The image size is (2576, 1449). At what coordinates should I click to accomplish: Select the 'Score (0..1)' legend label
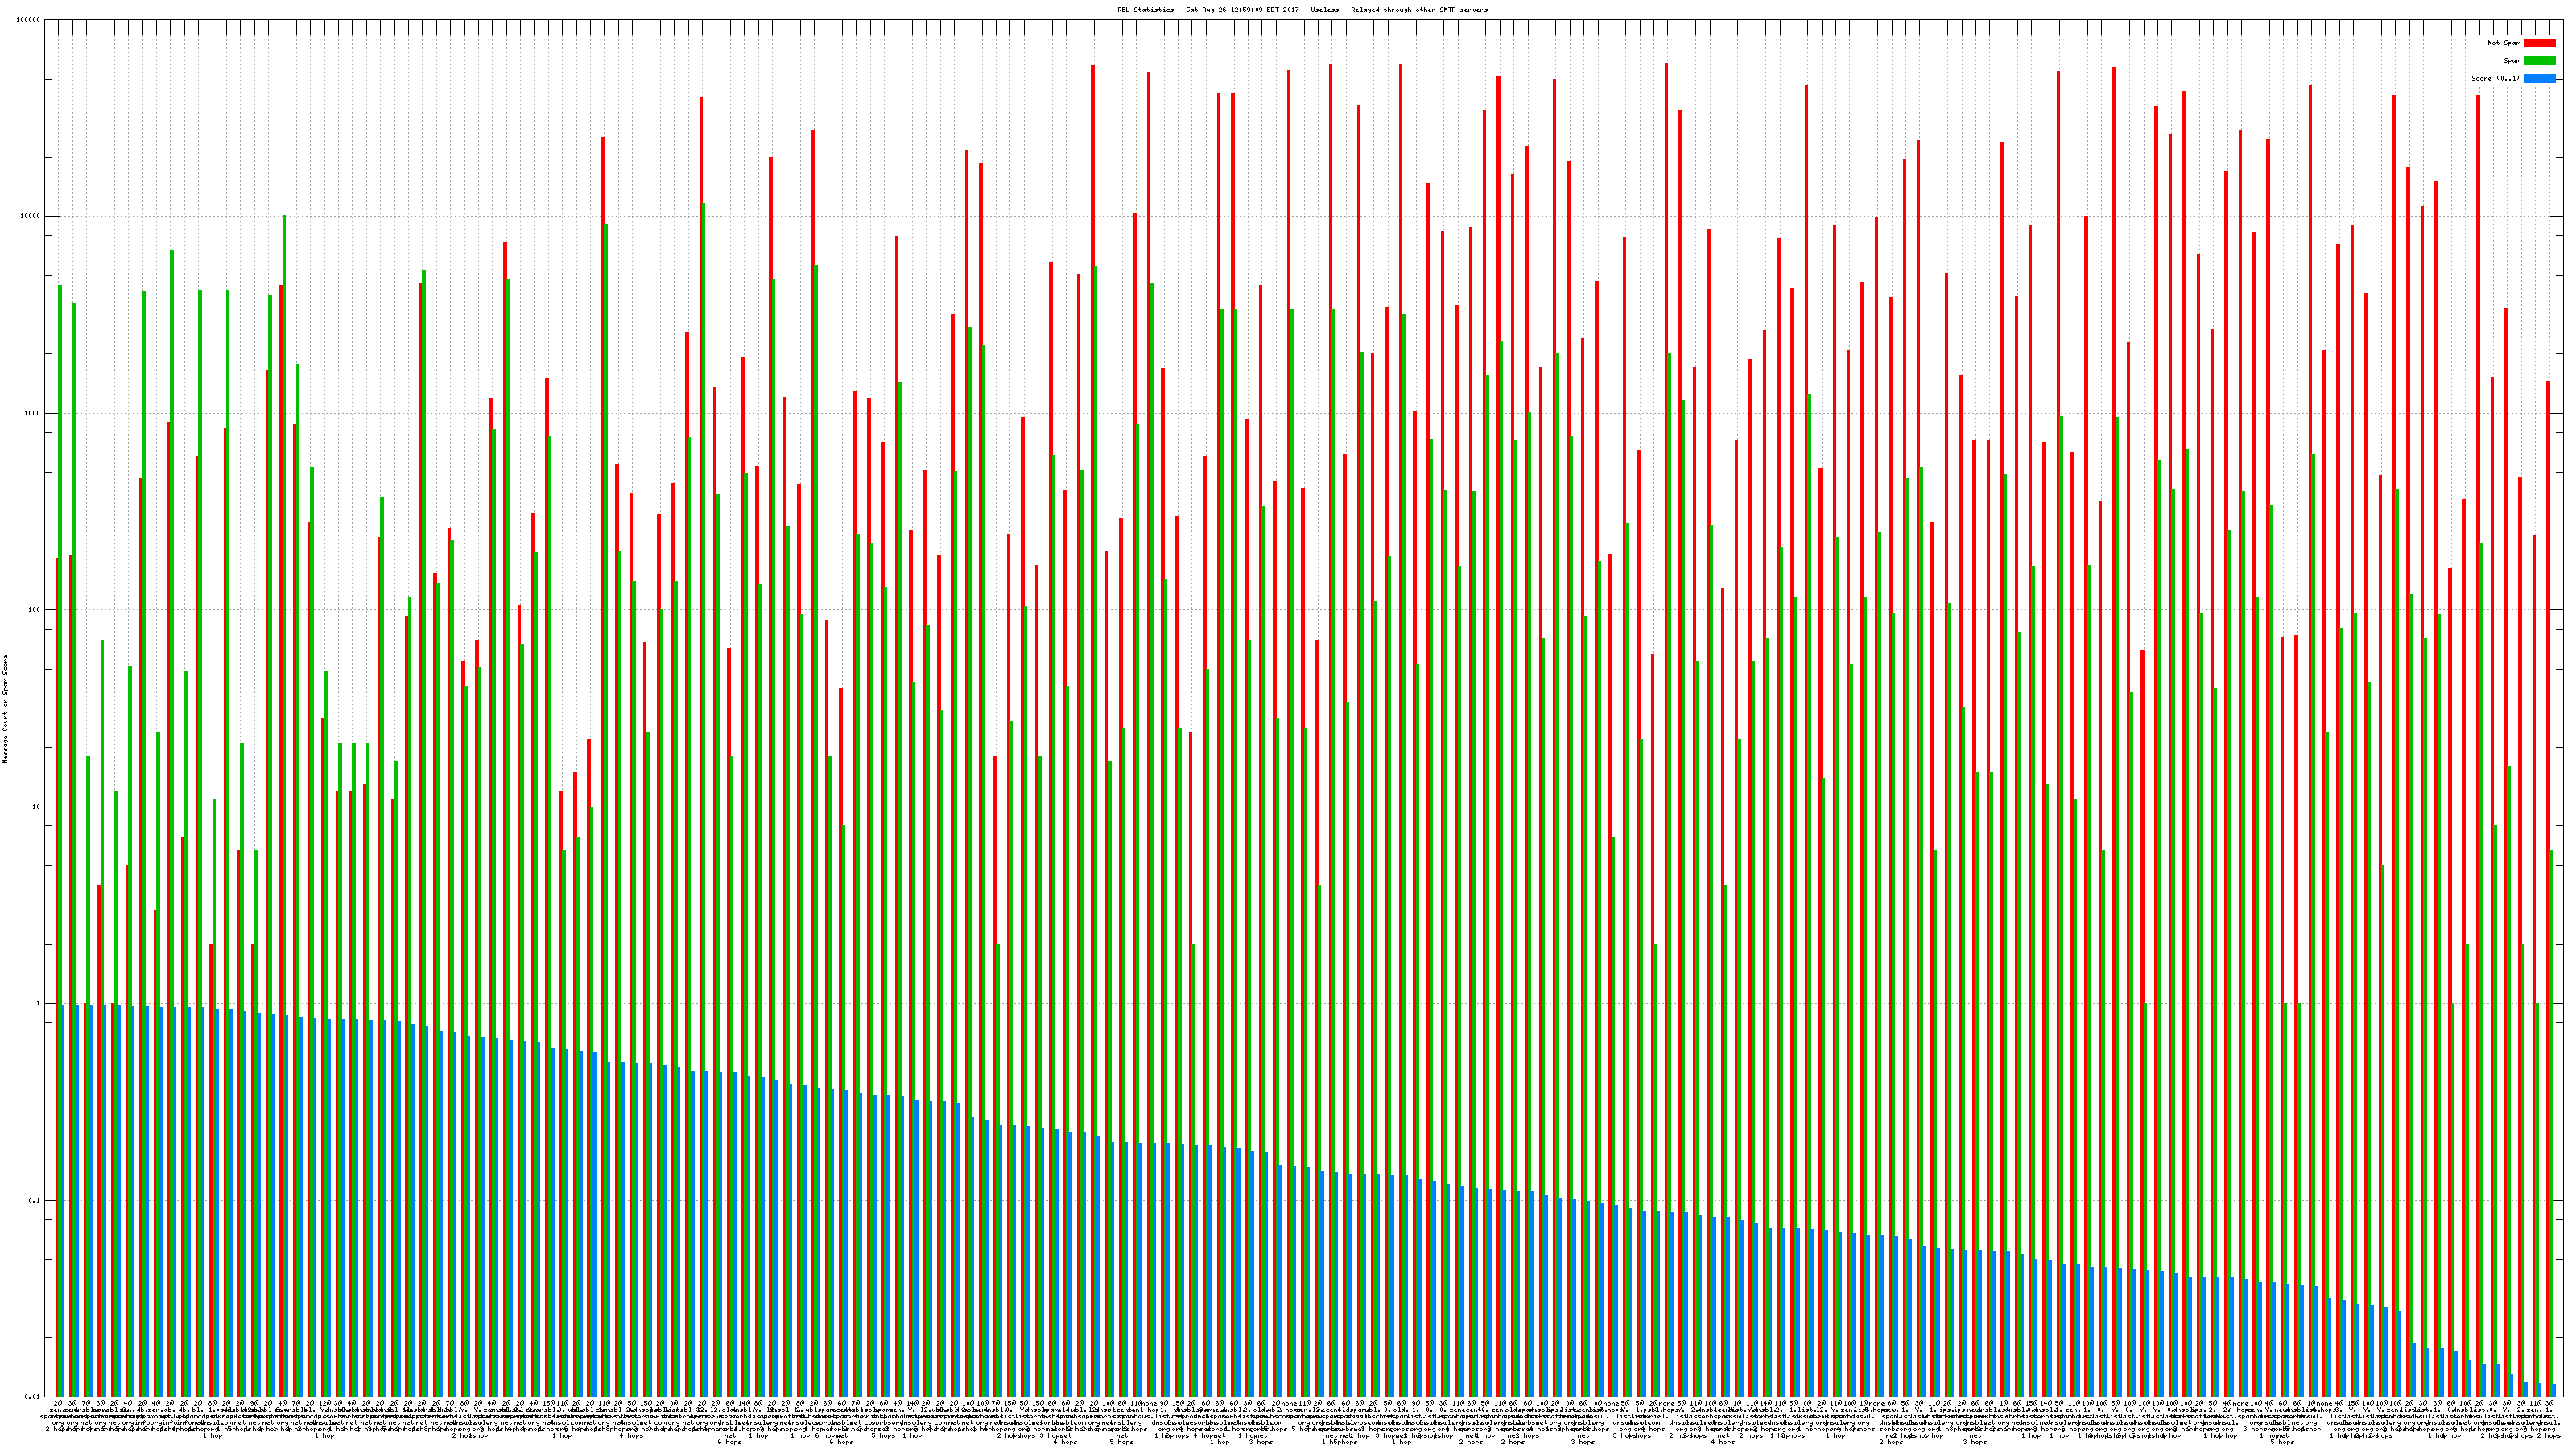pos(2496,78)
